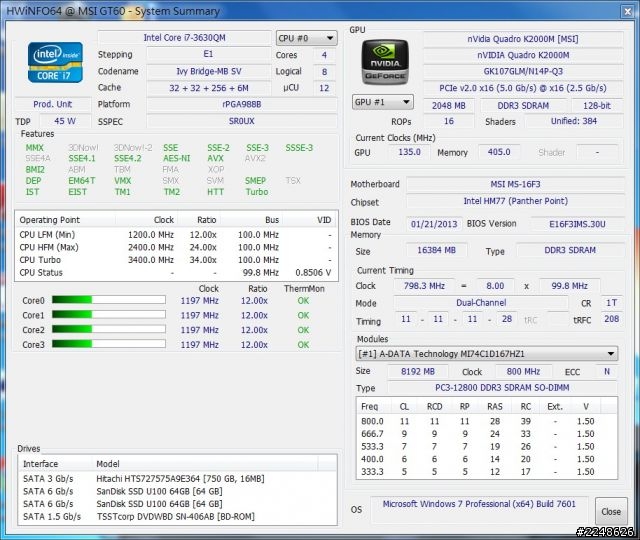640x540 pixels.
Task: Click the tRFC 208 value
Action: tap(611, 319)
